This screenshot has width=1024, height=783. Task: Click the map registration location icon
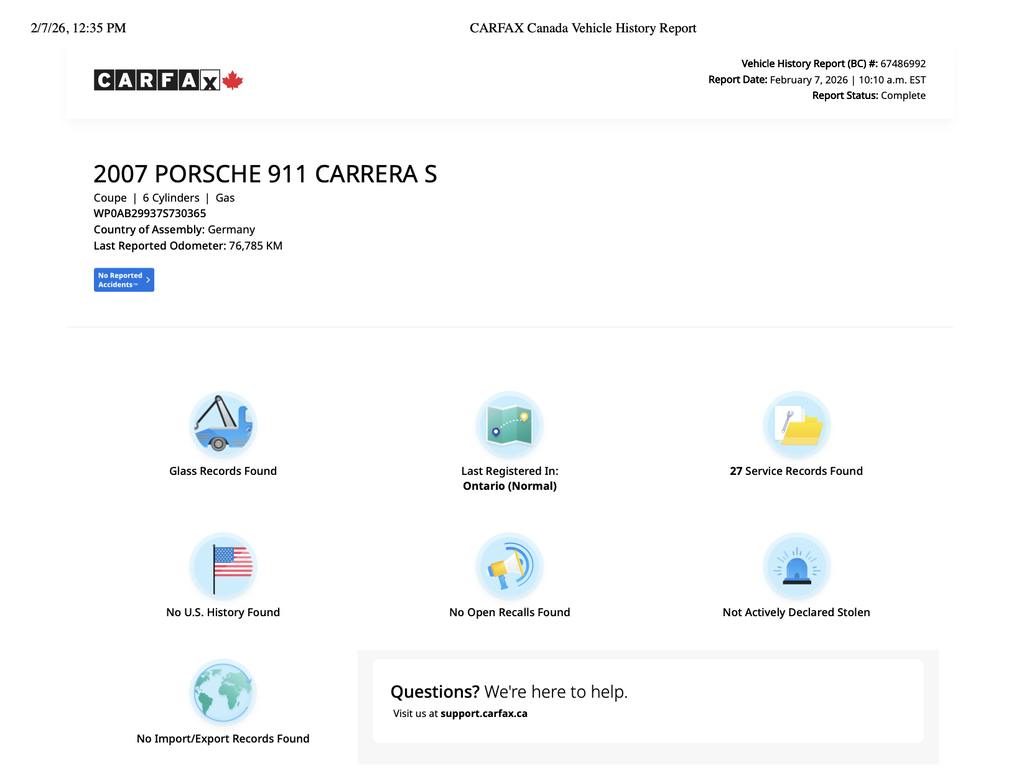[x=509, y=425]
